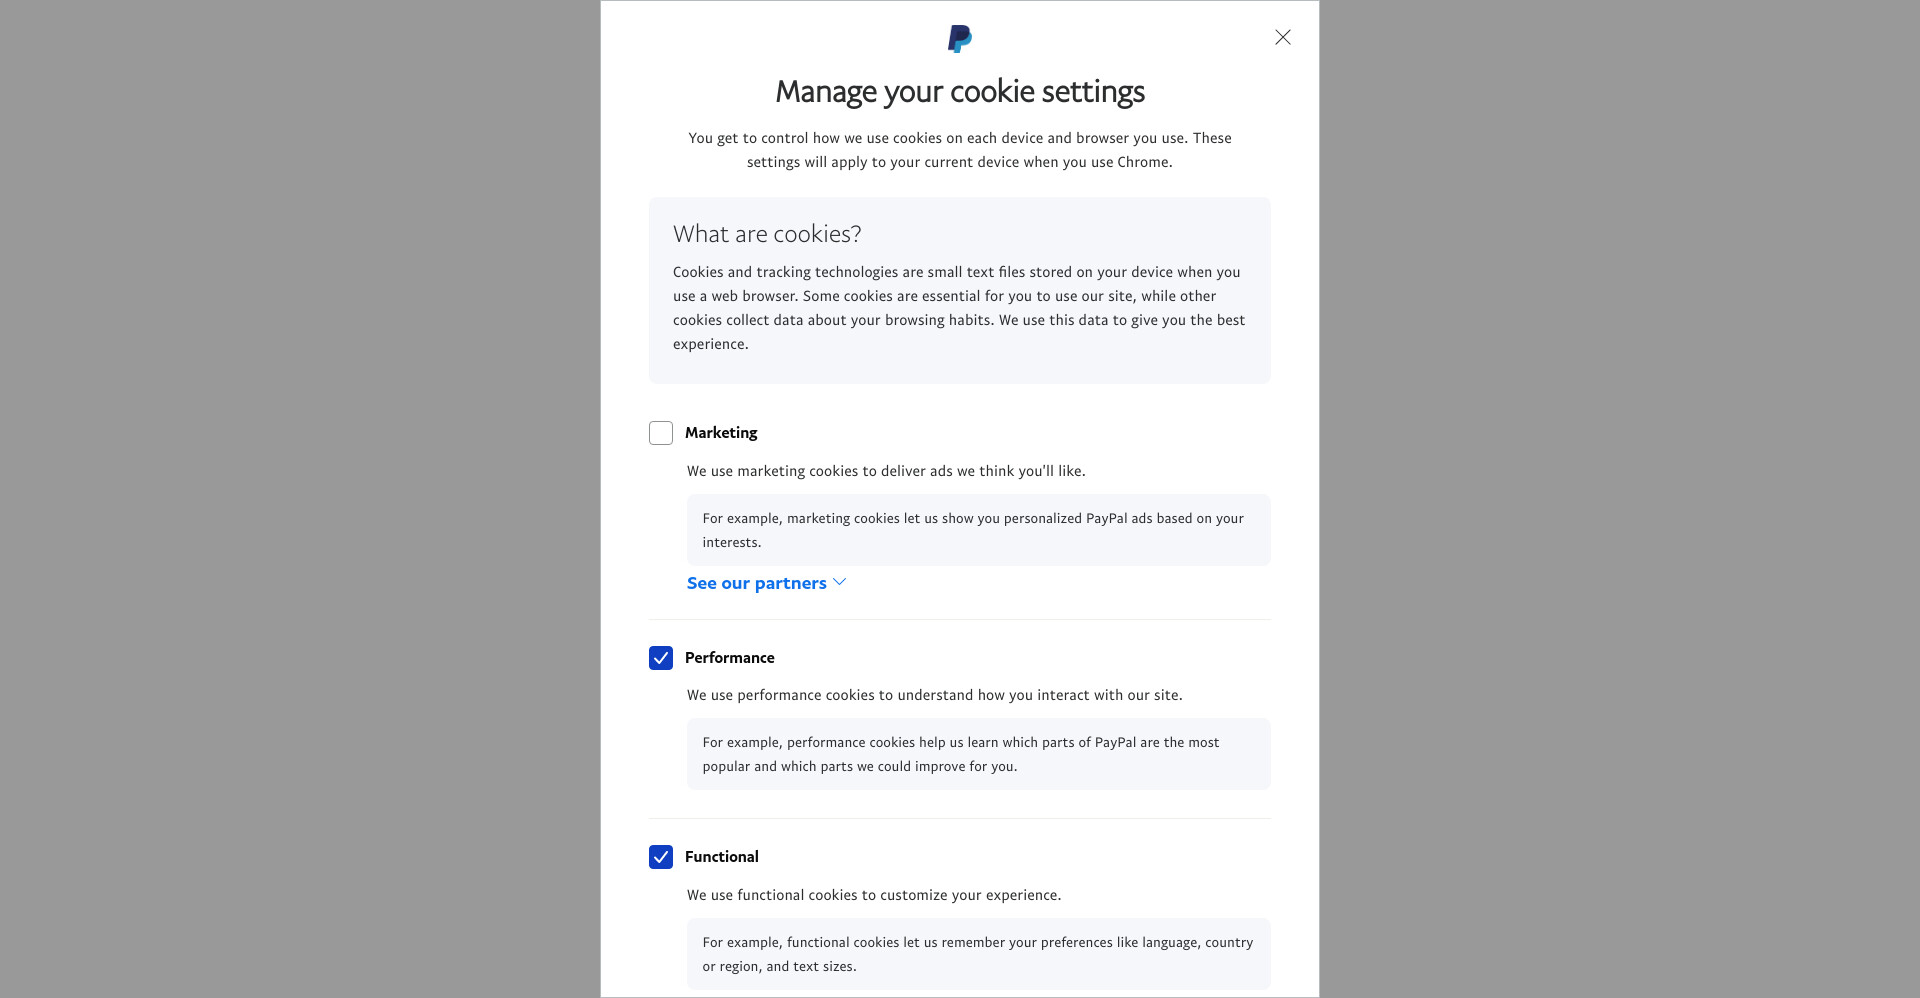Click the performance cookies example box

pyautogui.click(x=978, y=754)
